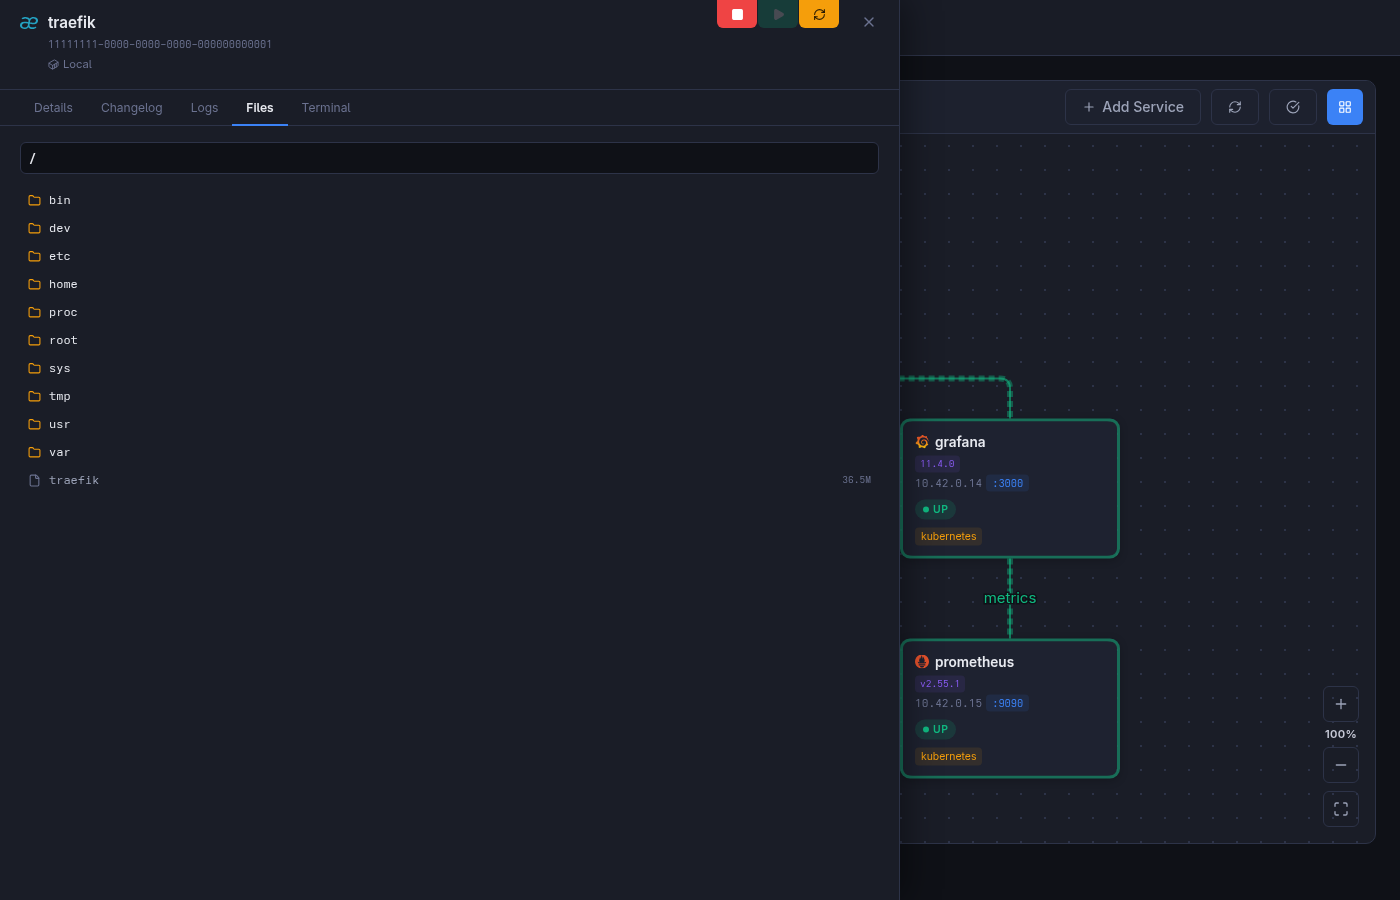This screenshot has width=1400, height=900.
Task: Select the Files tab
Action: 260,108
